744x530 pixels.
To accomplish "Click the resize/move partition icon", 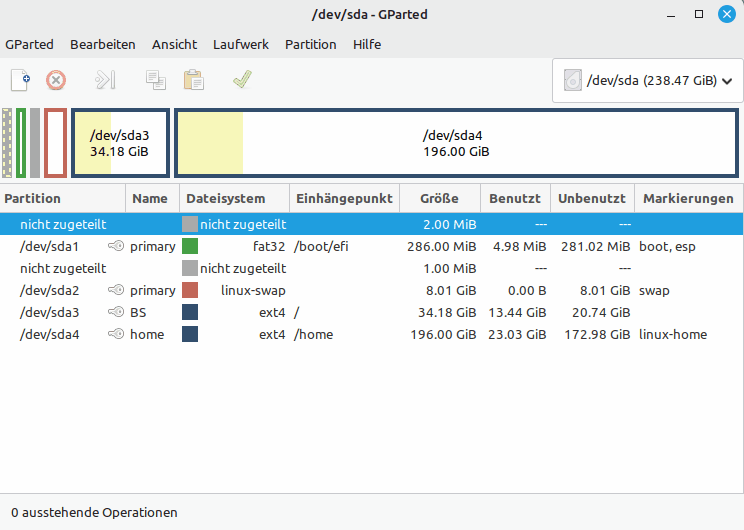I will coord(105,80).
